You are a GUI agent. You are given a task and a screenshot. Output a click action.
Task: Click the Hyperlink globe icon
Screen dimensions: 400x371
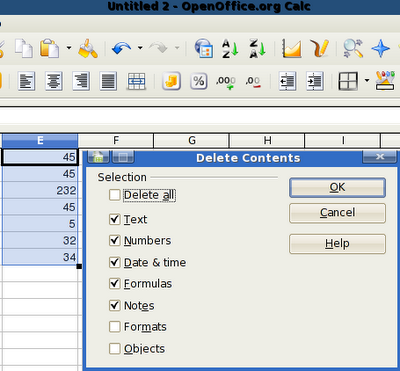[x=204, y=48]
